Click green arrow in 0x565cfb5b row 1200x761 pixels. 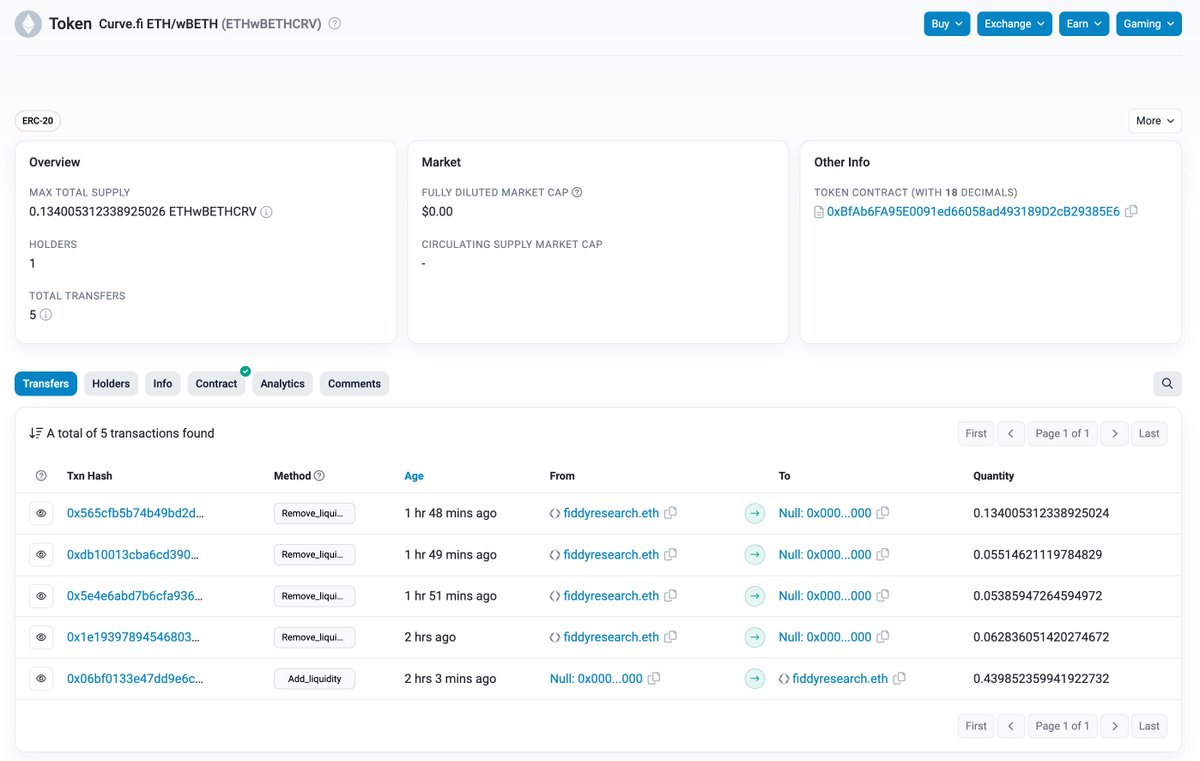coord(755,513)
